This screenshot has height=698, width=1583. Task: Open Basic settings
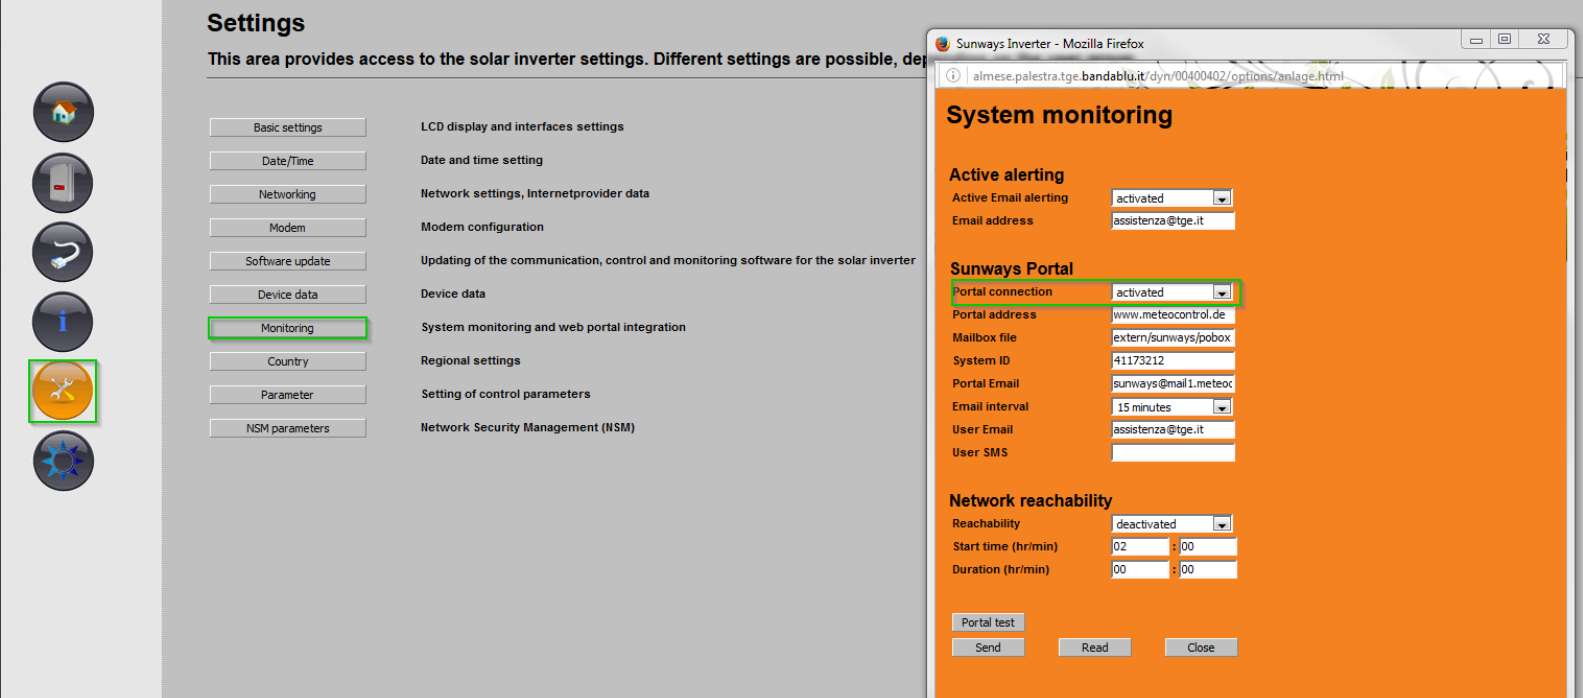(x=288, y=127)
